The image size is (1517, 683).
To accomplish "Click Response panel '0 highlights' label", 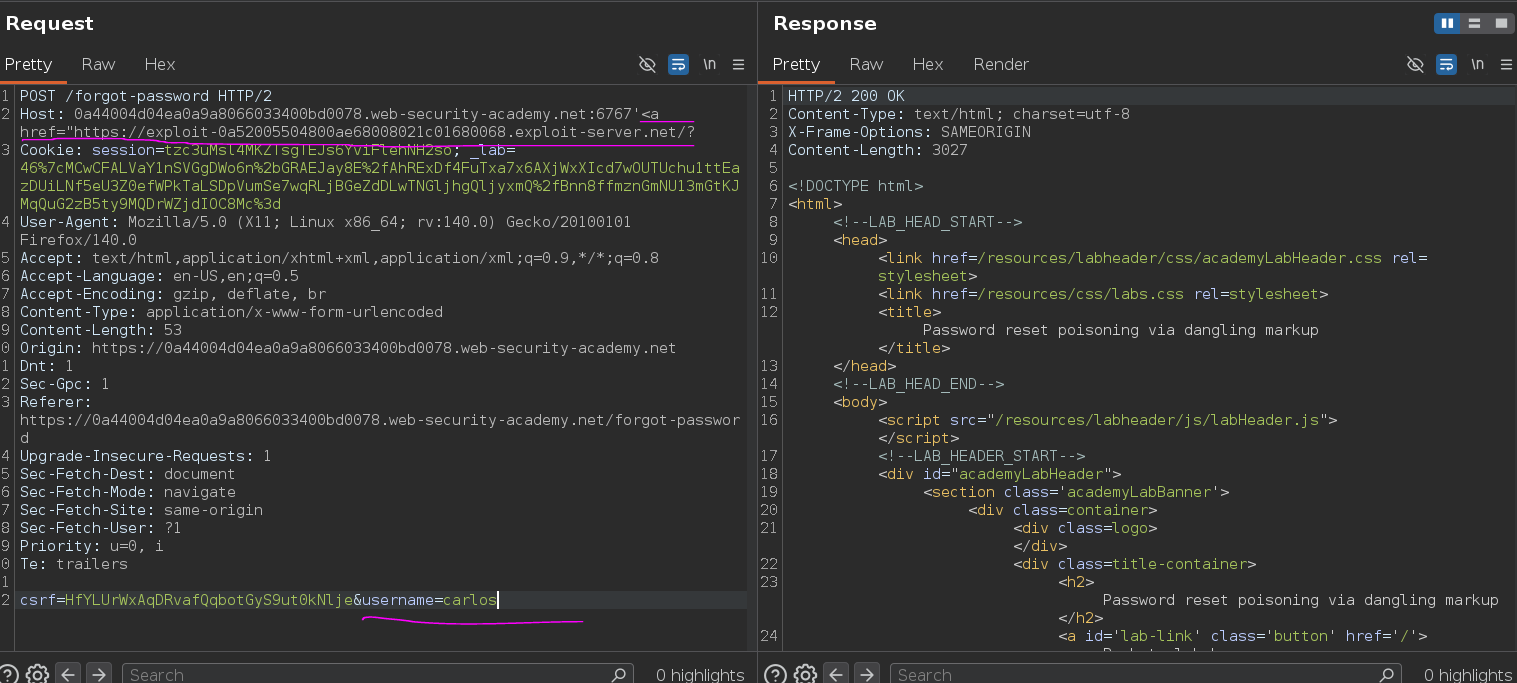I will [1468, 675].
